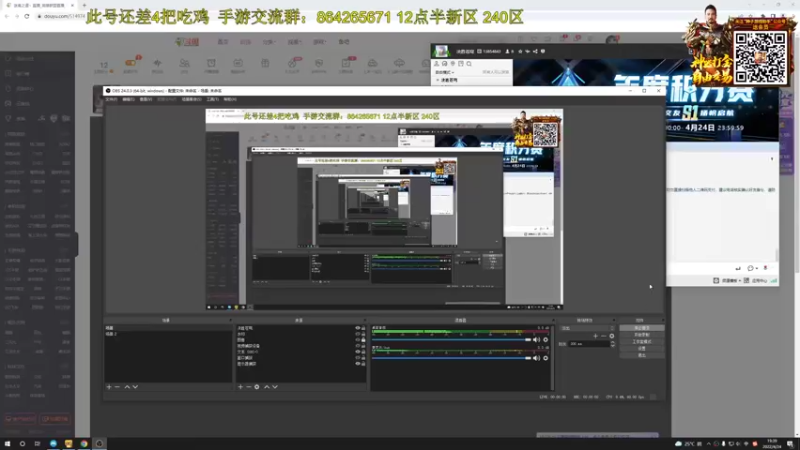Screen dimensions: 800x450
Task: Open source properties gear in Sources panel
Action: (257, 387)
